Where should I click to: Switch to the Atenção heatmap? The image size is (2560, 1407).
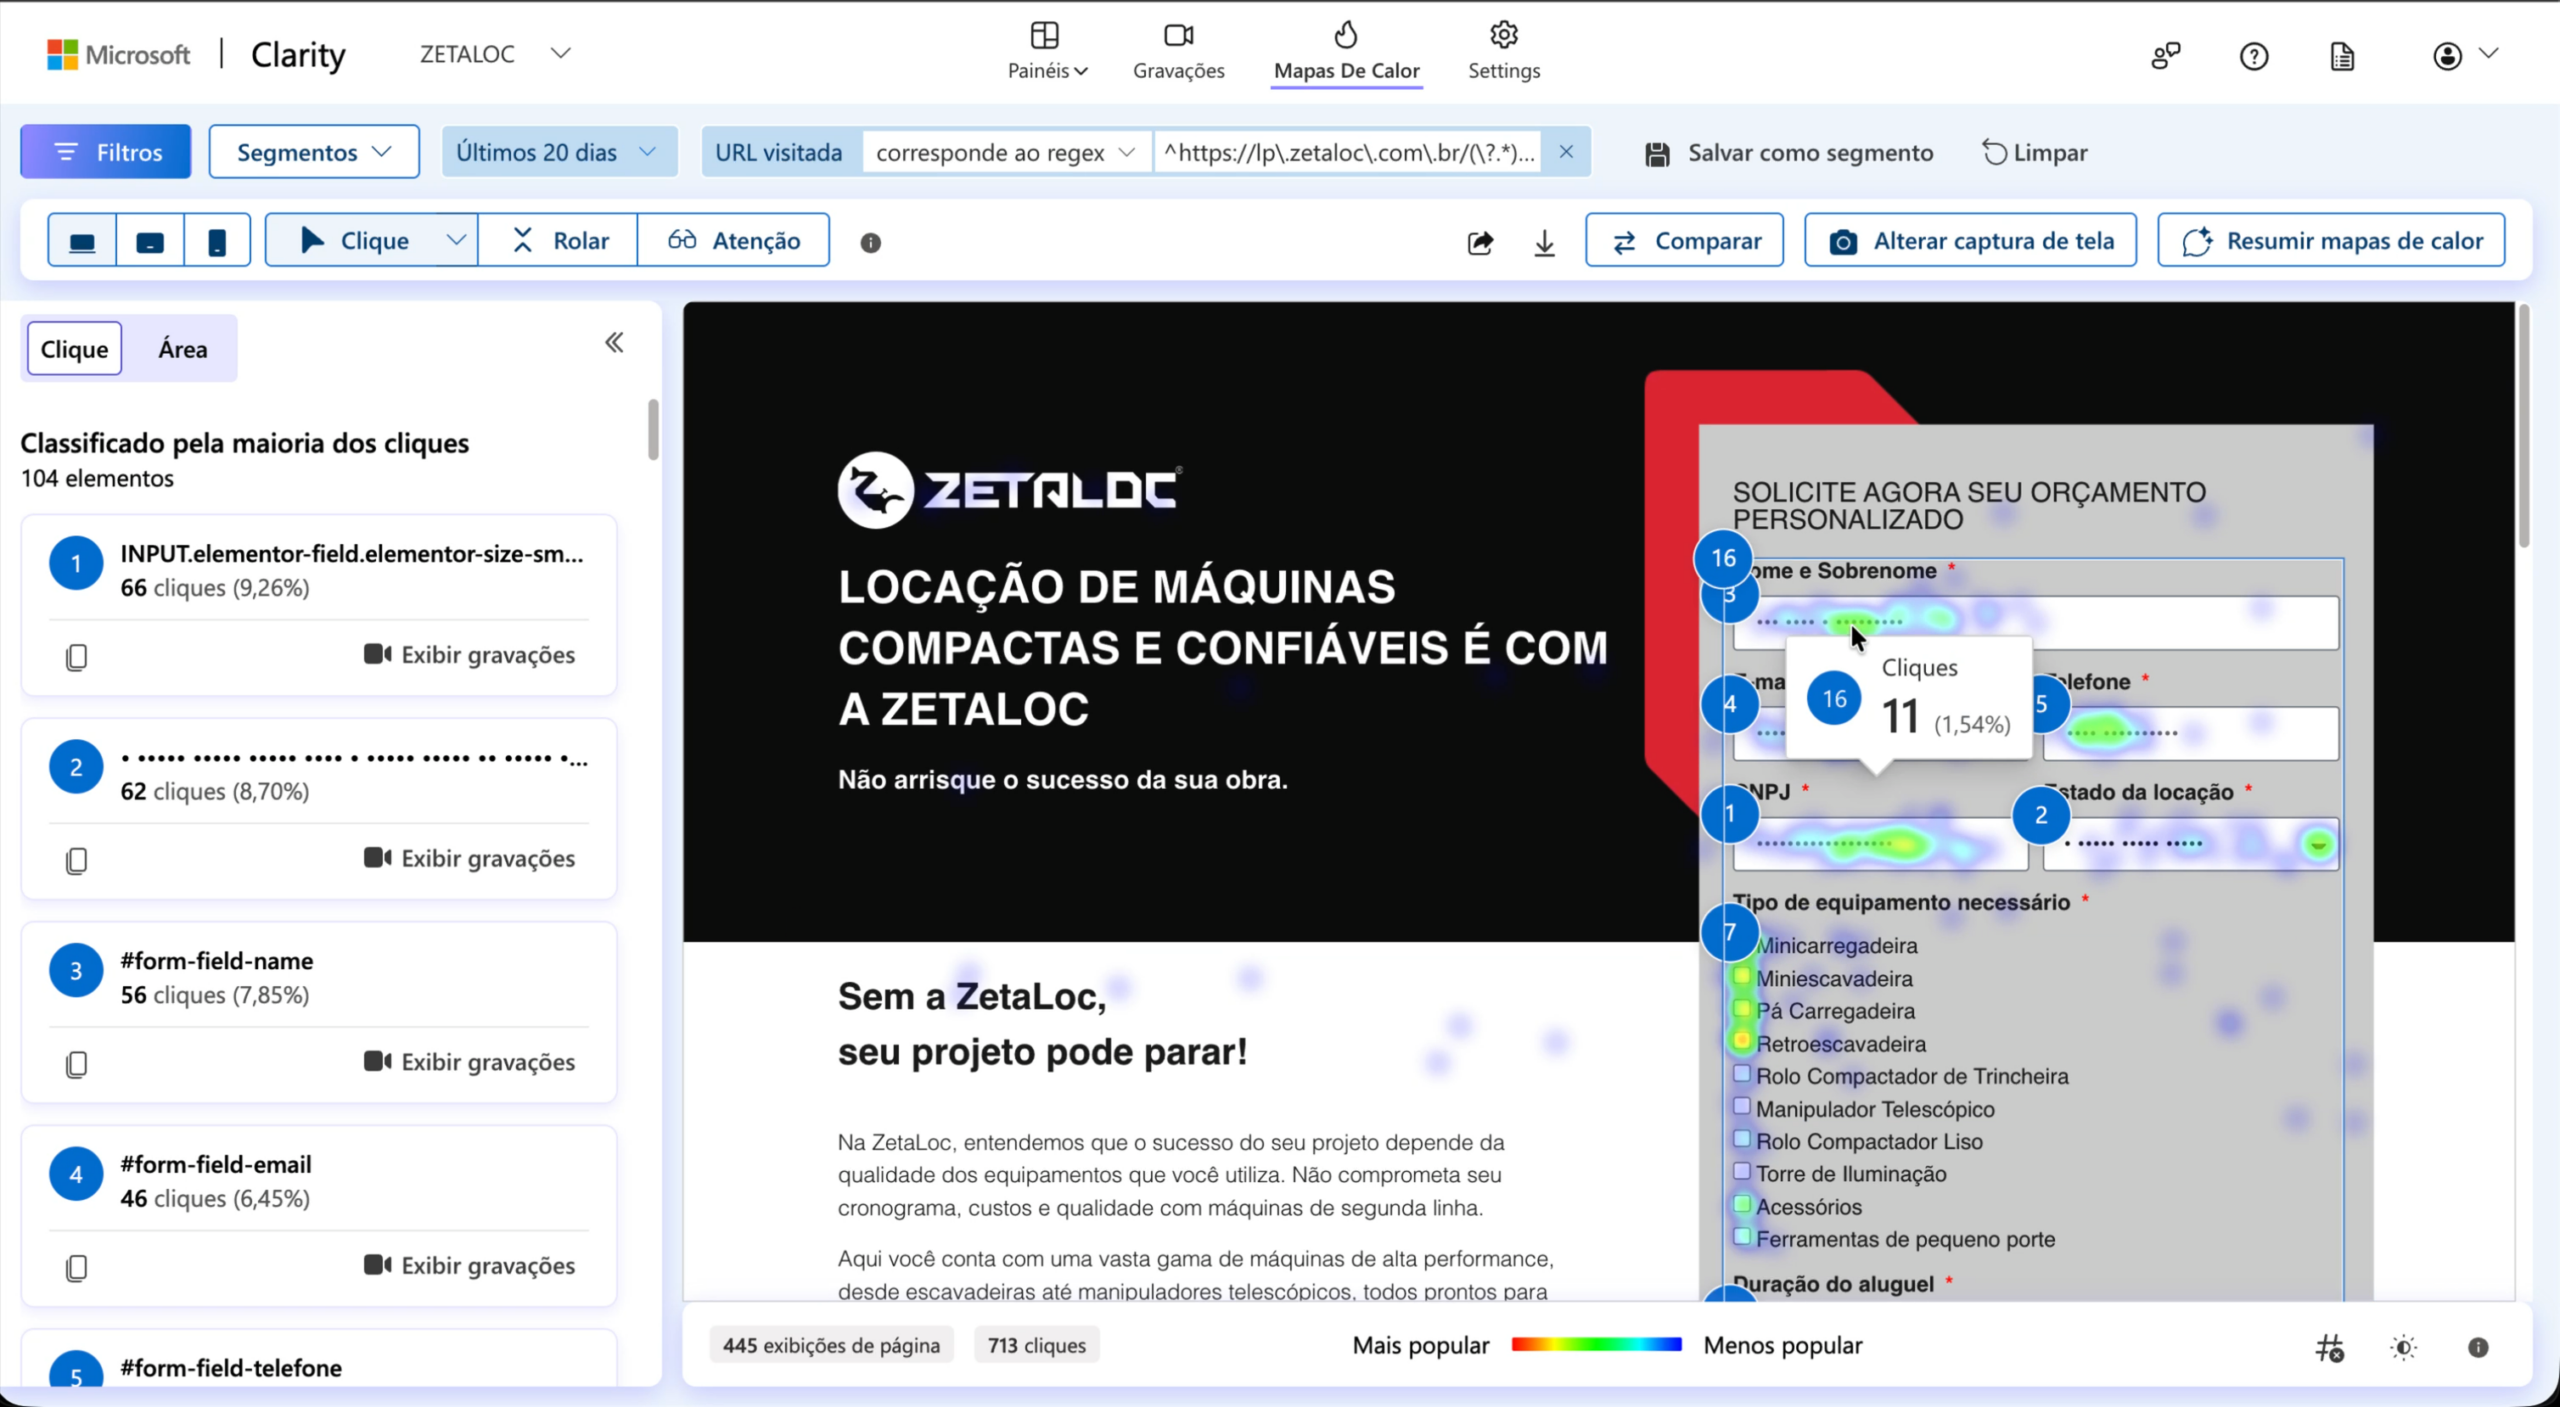(x=734, y=240)
